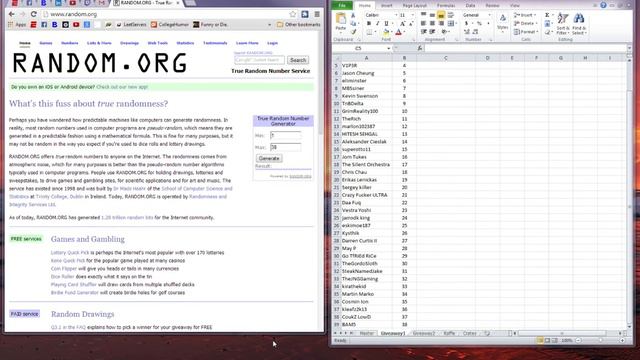Click the browser Back arrow

(12, 14)
